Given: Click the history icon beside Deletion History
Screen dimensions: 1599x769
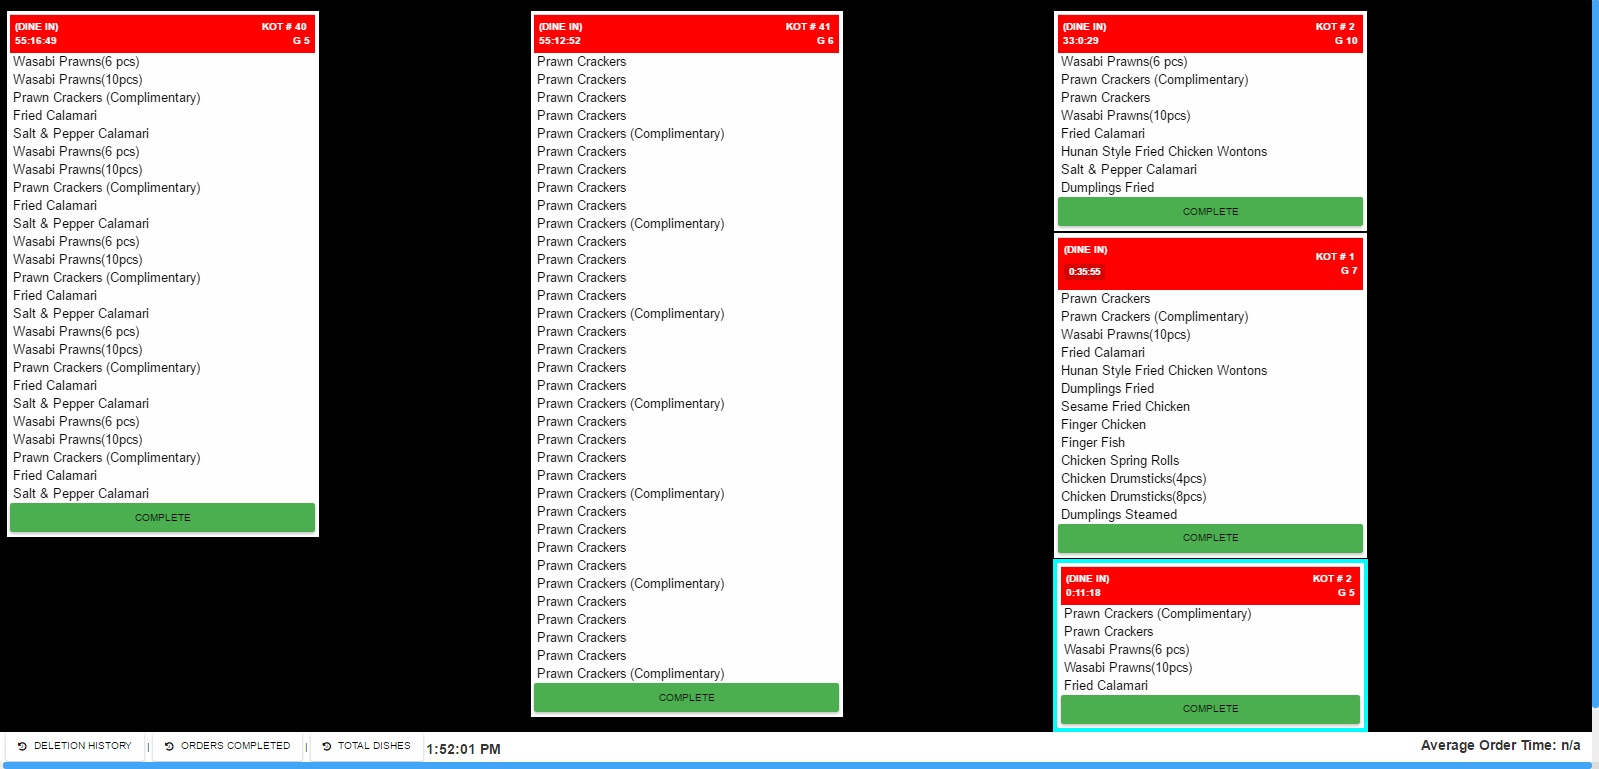Looking at the screenshot, I should tap(22, 746).
